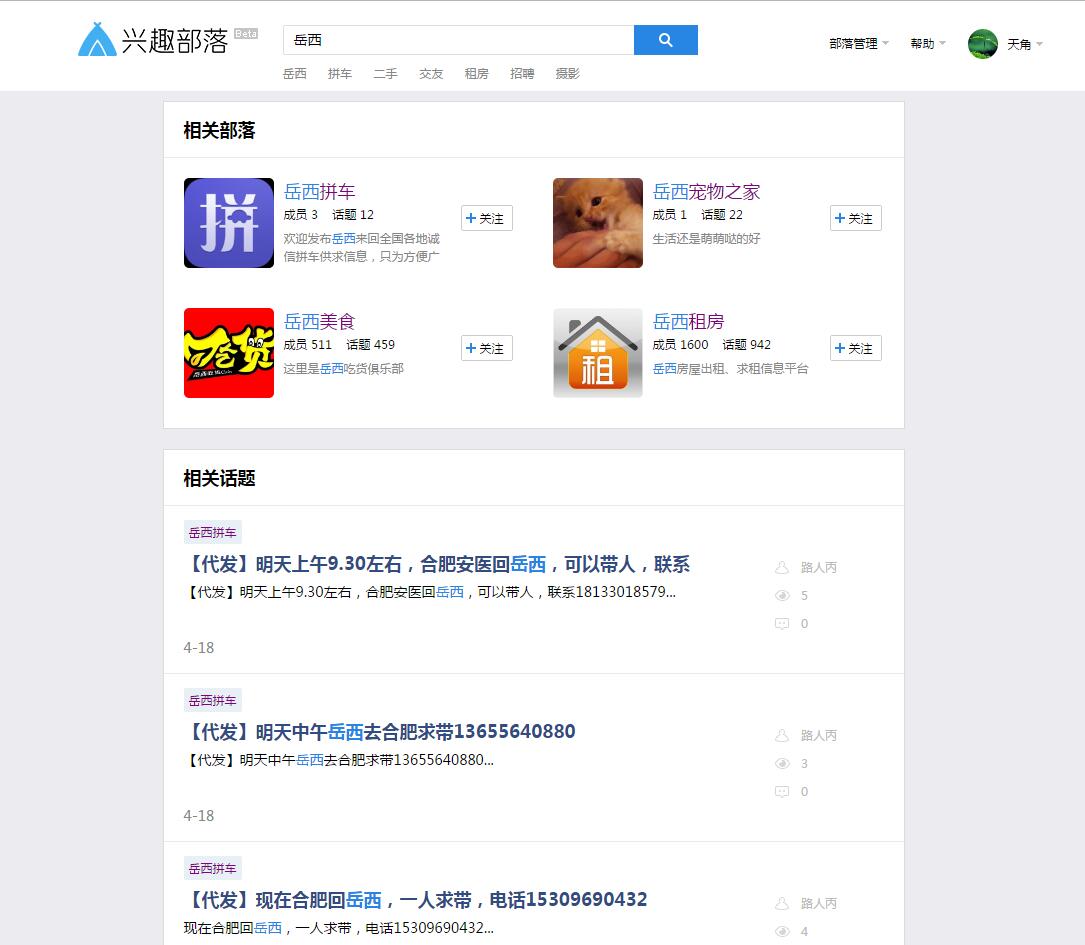1085x945 pixels.
Task: Click 成员 1600 话题 942 stats
Action: click(711, 345)
